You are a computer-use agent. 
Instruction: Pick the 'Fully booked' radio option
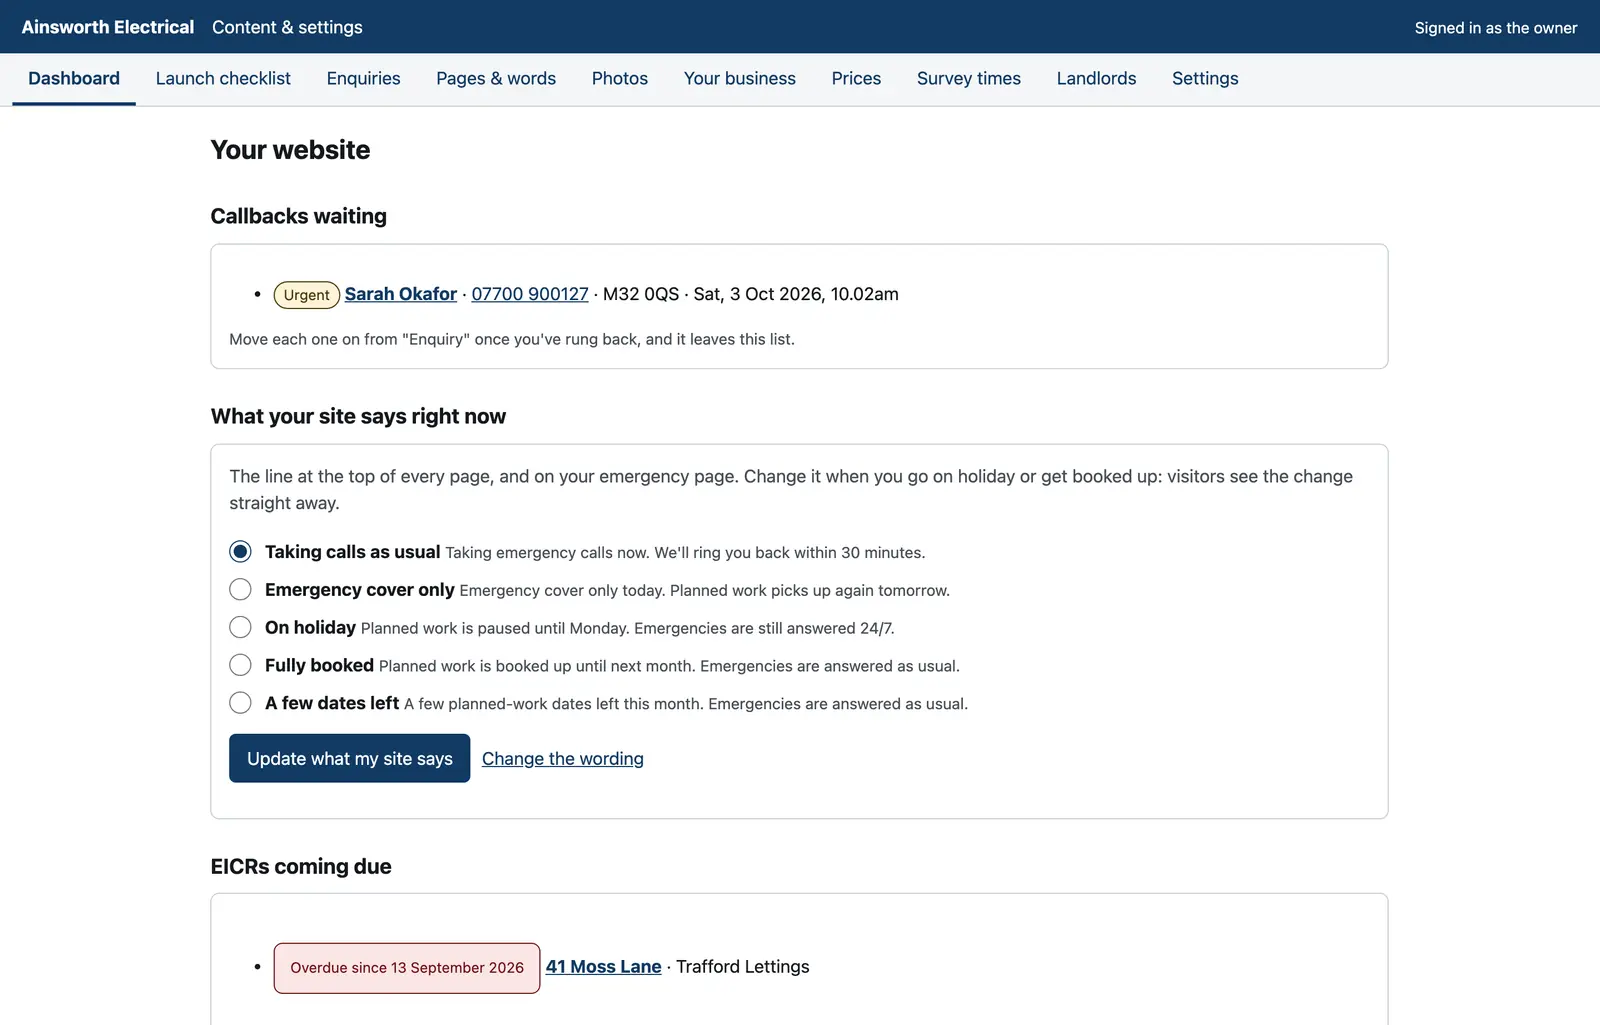point(240,665)
